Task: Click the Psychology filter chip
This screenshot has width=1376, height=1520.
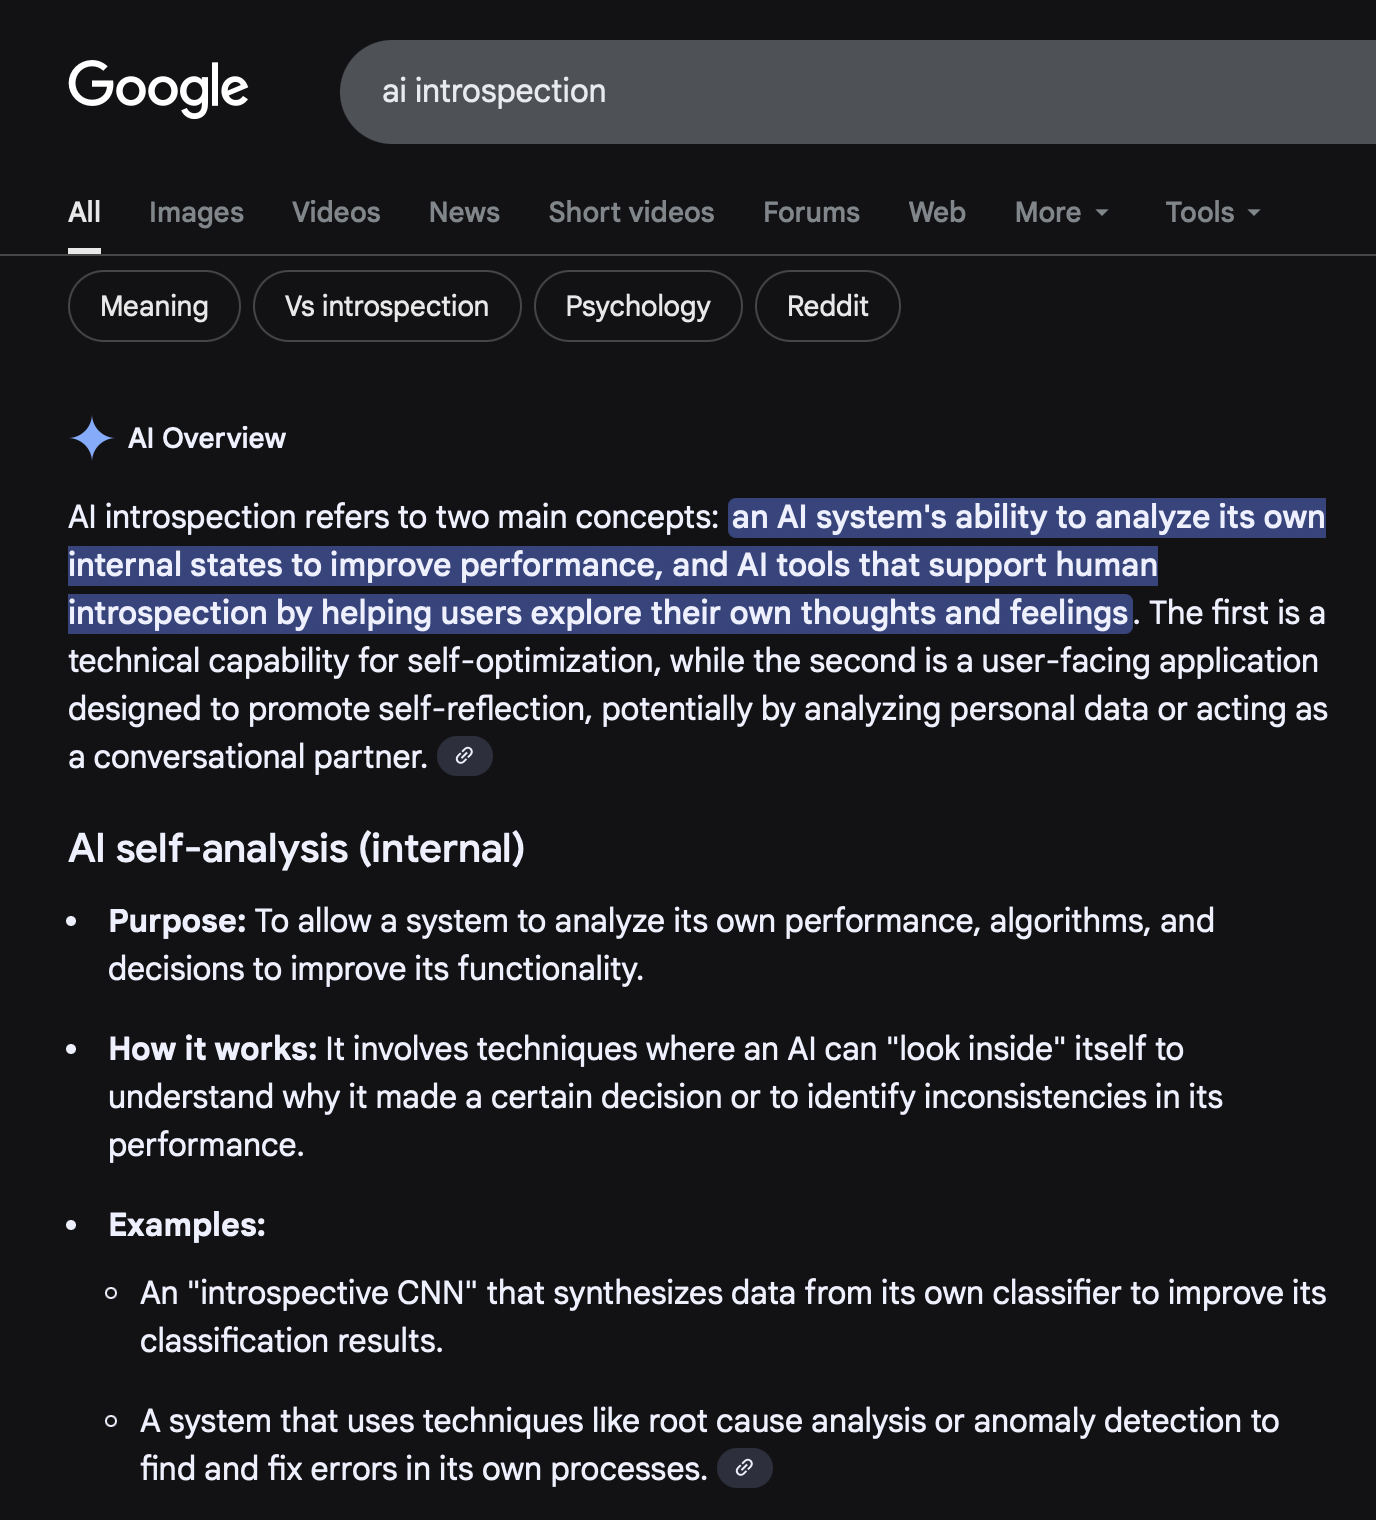Action: click(638, 306)
